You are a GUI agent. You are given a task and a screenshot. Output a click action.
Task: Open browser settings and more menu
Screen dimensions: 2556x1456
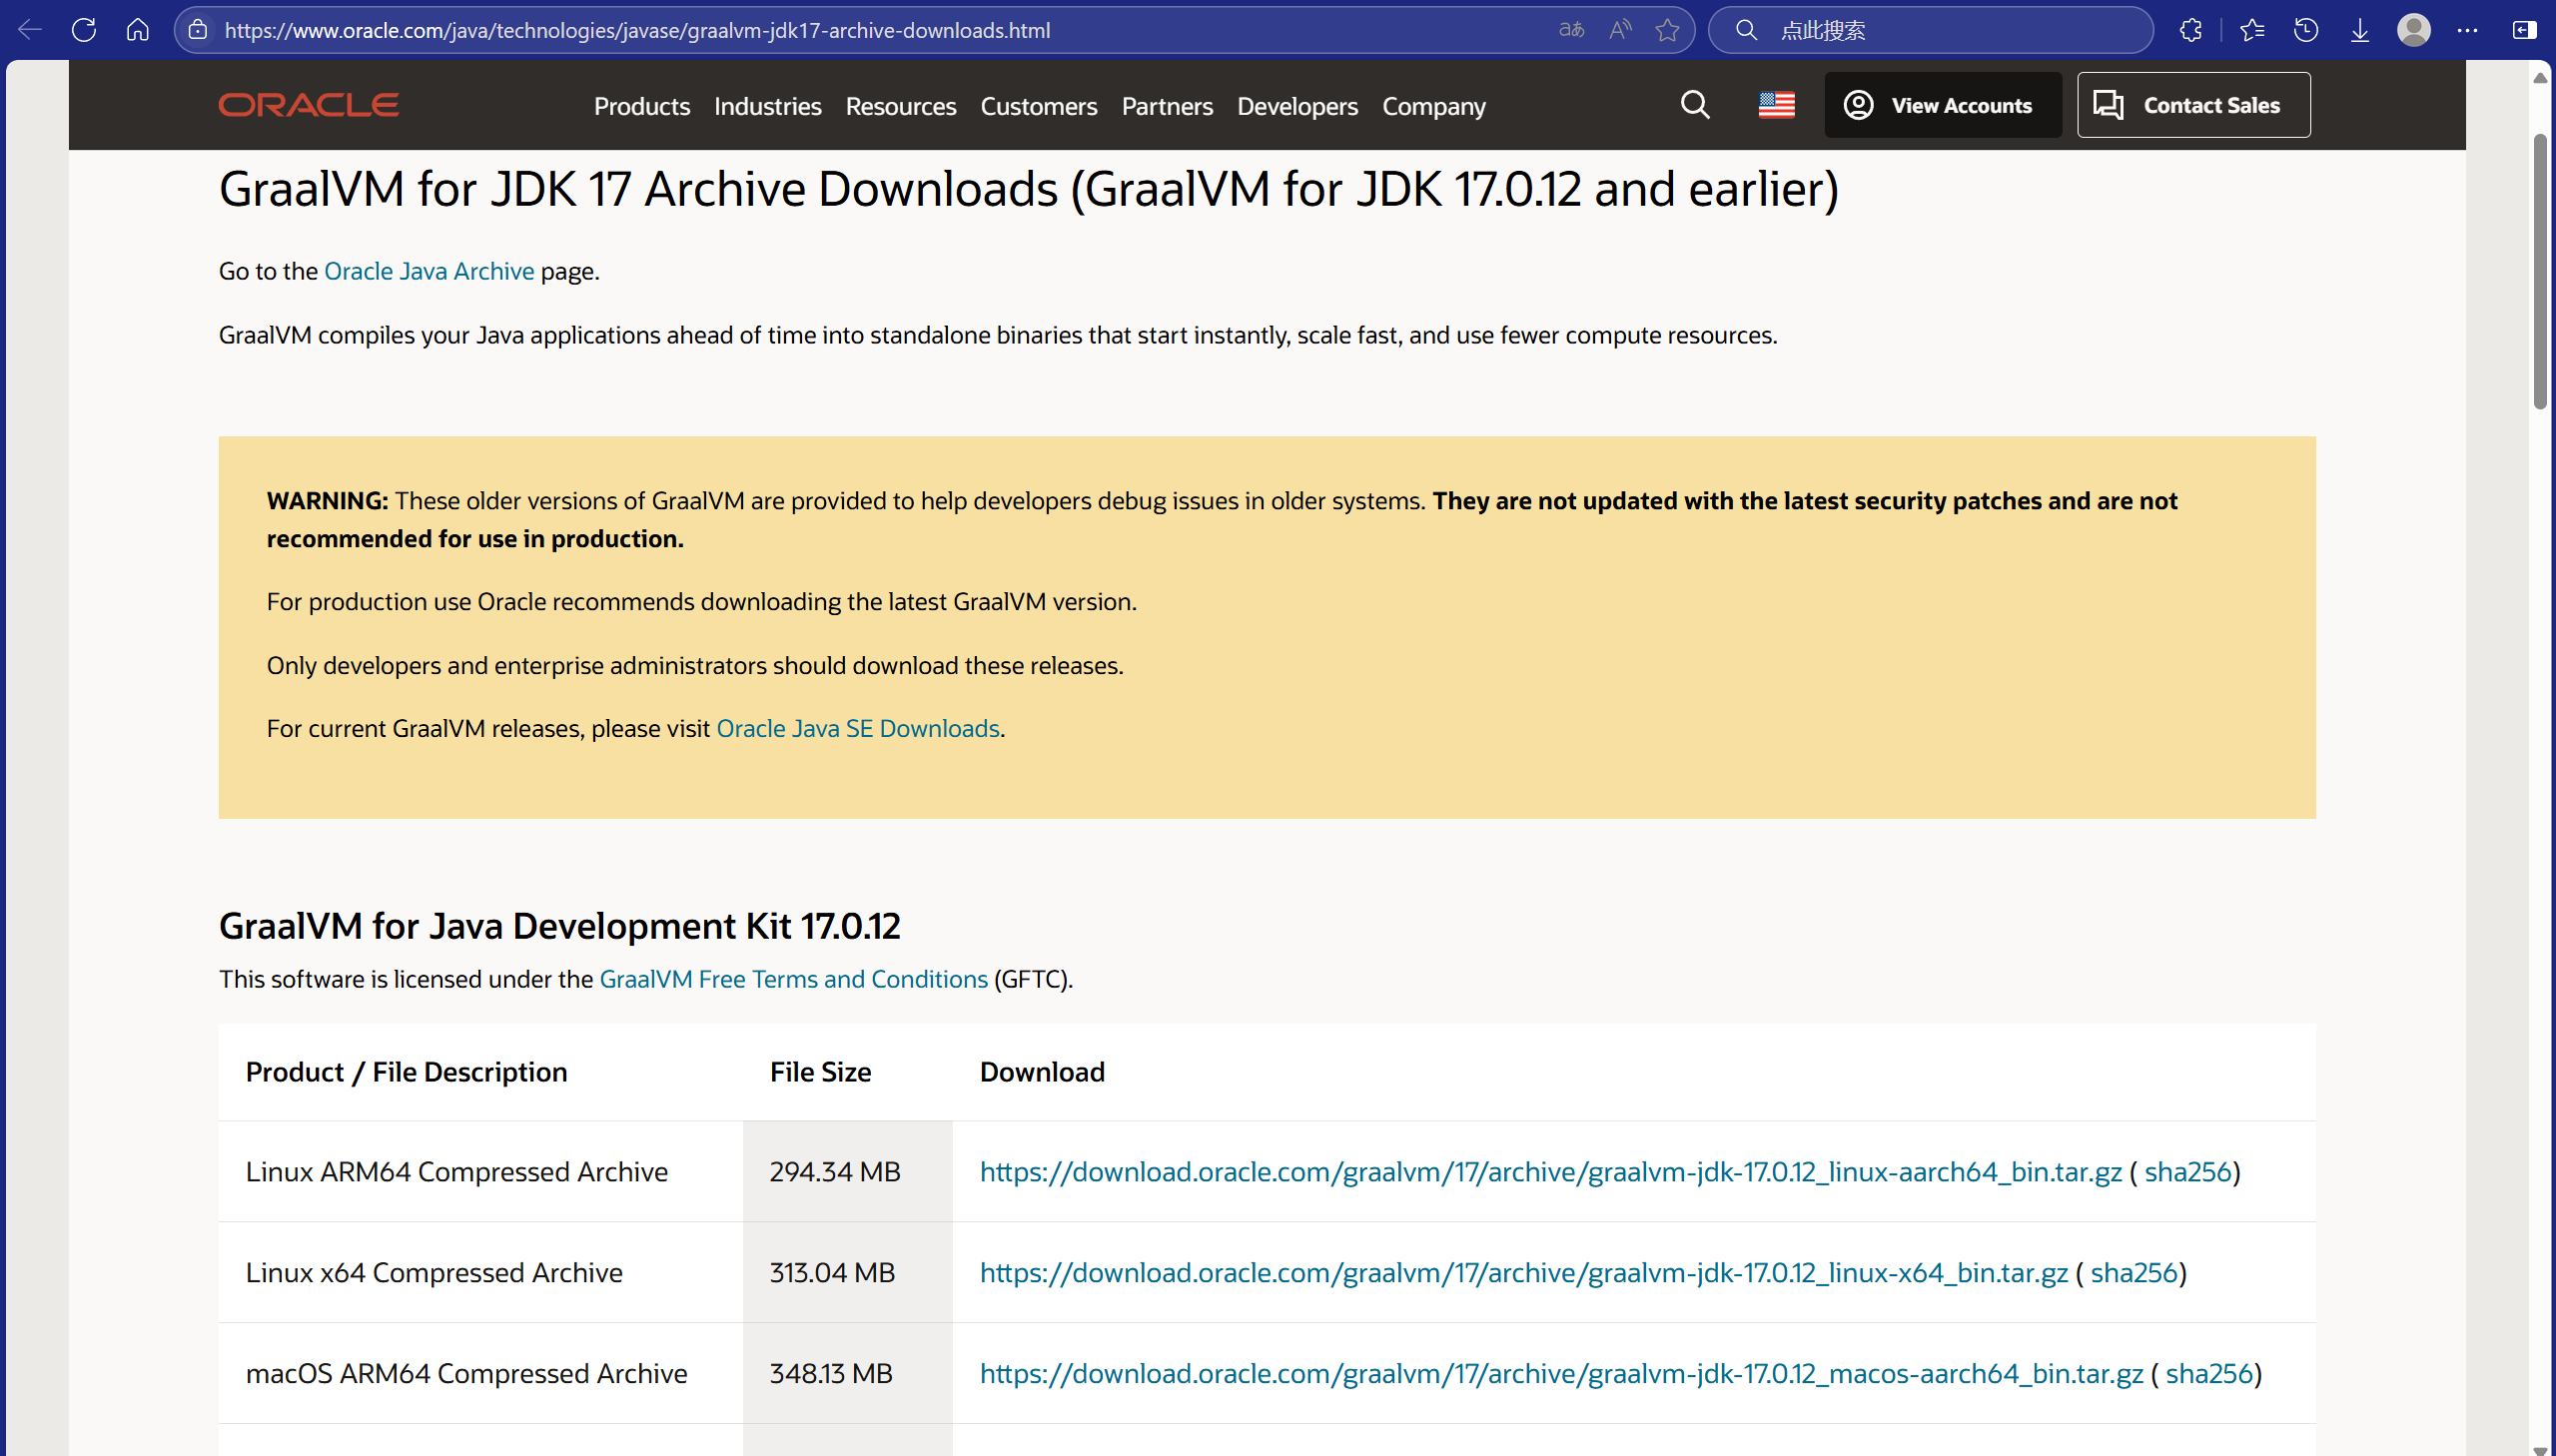pyautogui.click(x=2468, y=30)
